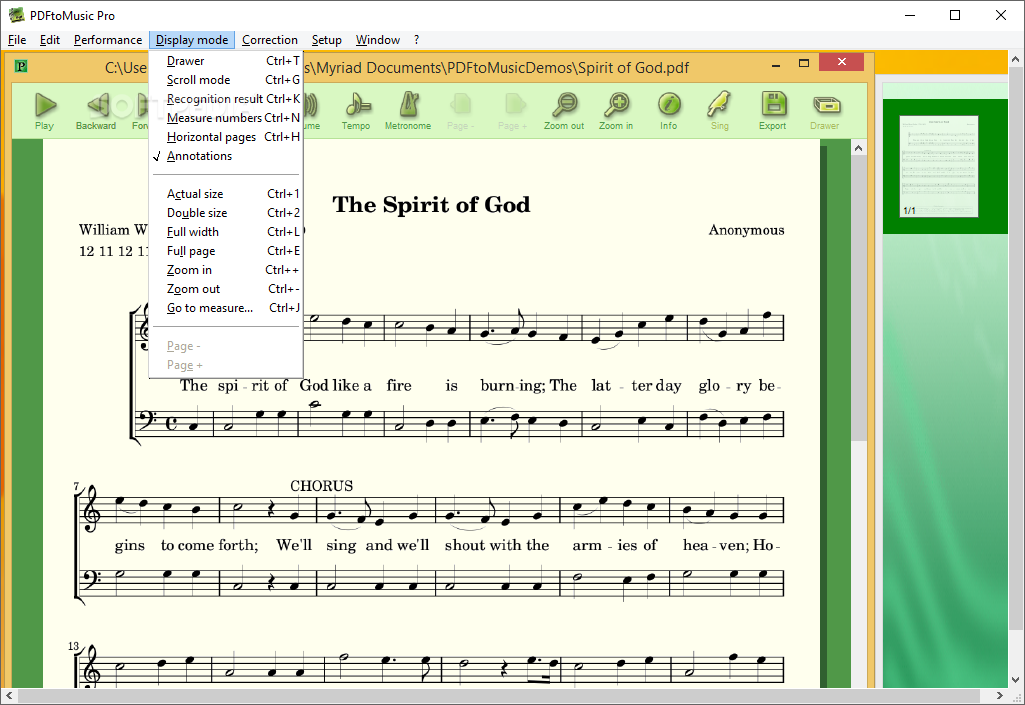Click score scrollbar up arrow
This screenshot has height=705, width=1025.
click(x=858, y=148)
